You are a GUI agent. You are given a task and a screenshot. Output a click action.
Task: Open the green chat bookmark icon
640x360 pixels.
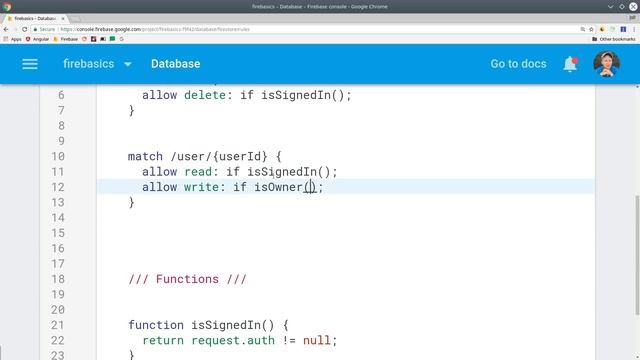coord(112,39)
